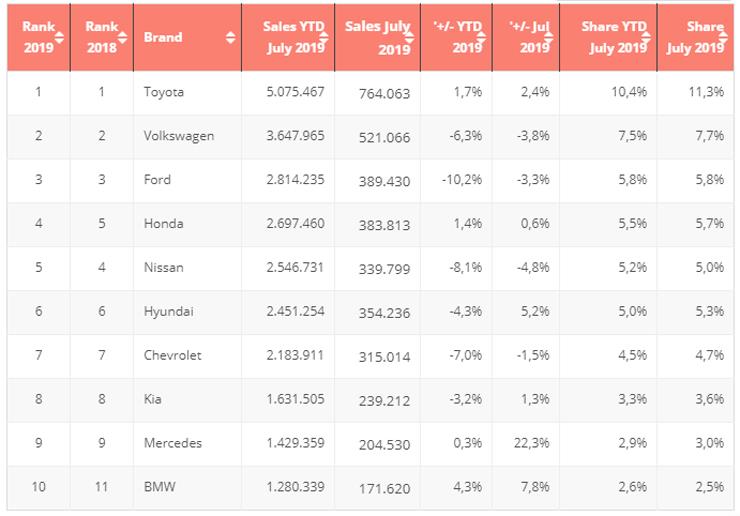Image resolution: width=740 pixels, height=516 pixels.
Task: Click Honda in the Brand column
Action: click(x=163, y=224)
